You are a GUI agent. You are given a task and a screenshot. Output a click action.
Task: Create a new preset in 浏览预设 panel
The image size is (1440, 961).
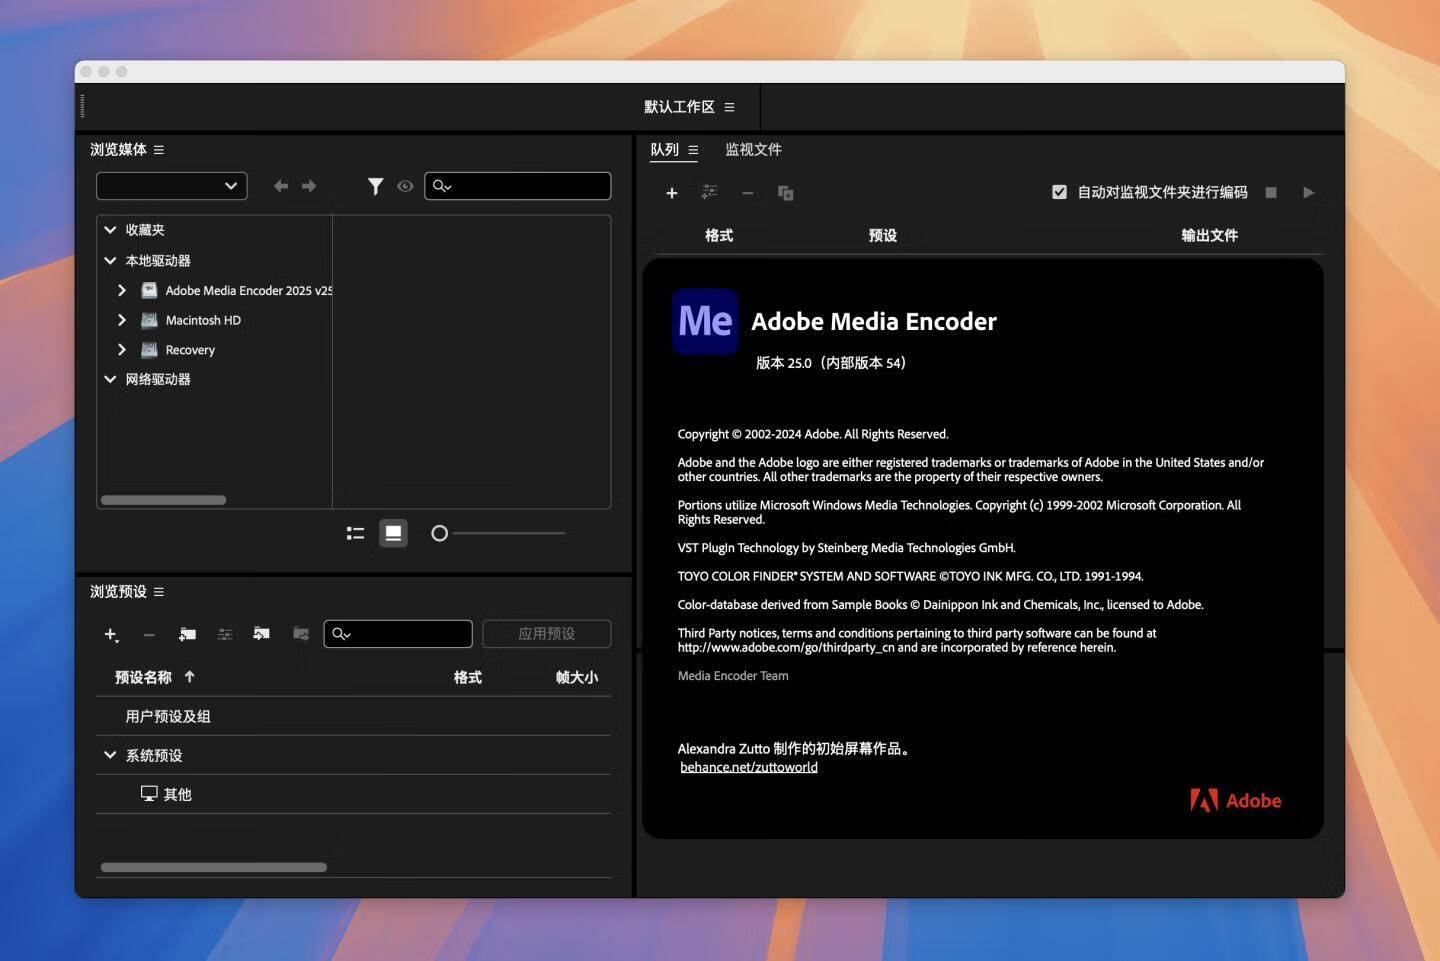[x=110, y=634]
